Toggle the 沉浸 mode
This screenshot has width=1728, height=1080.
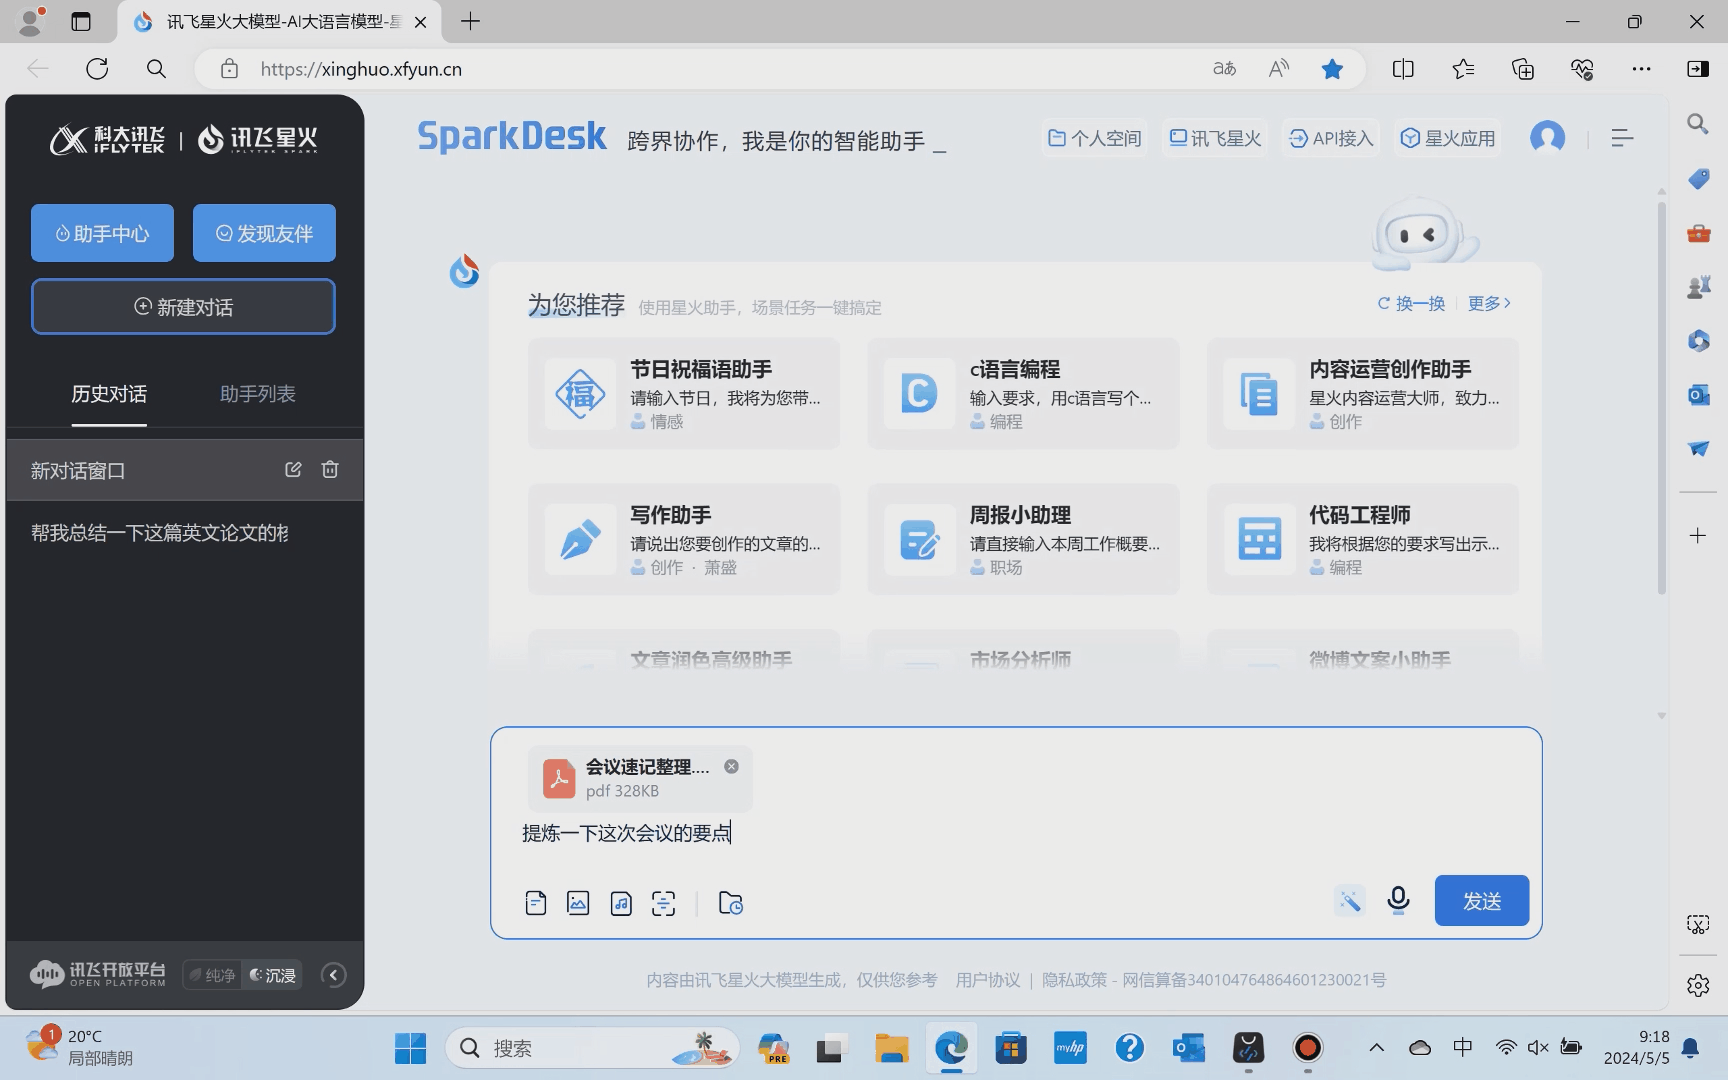pos(273,975)
